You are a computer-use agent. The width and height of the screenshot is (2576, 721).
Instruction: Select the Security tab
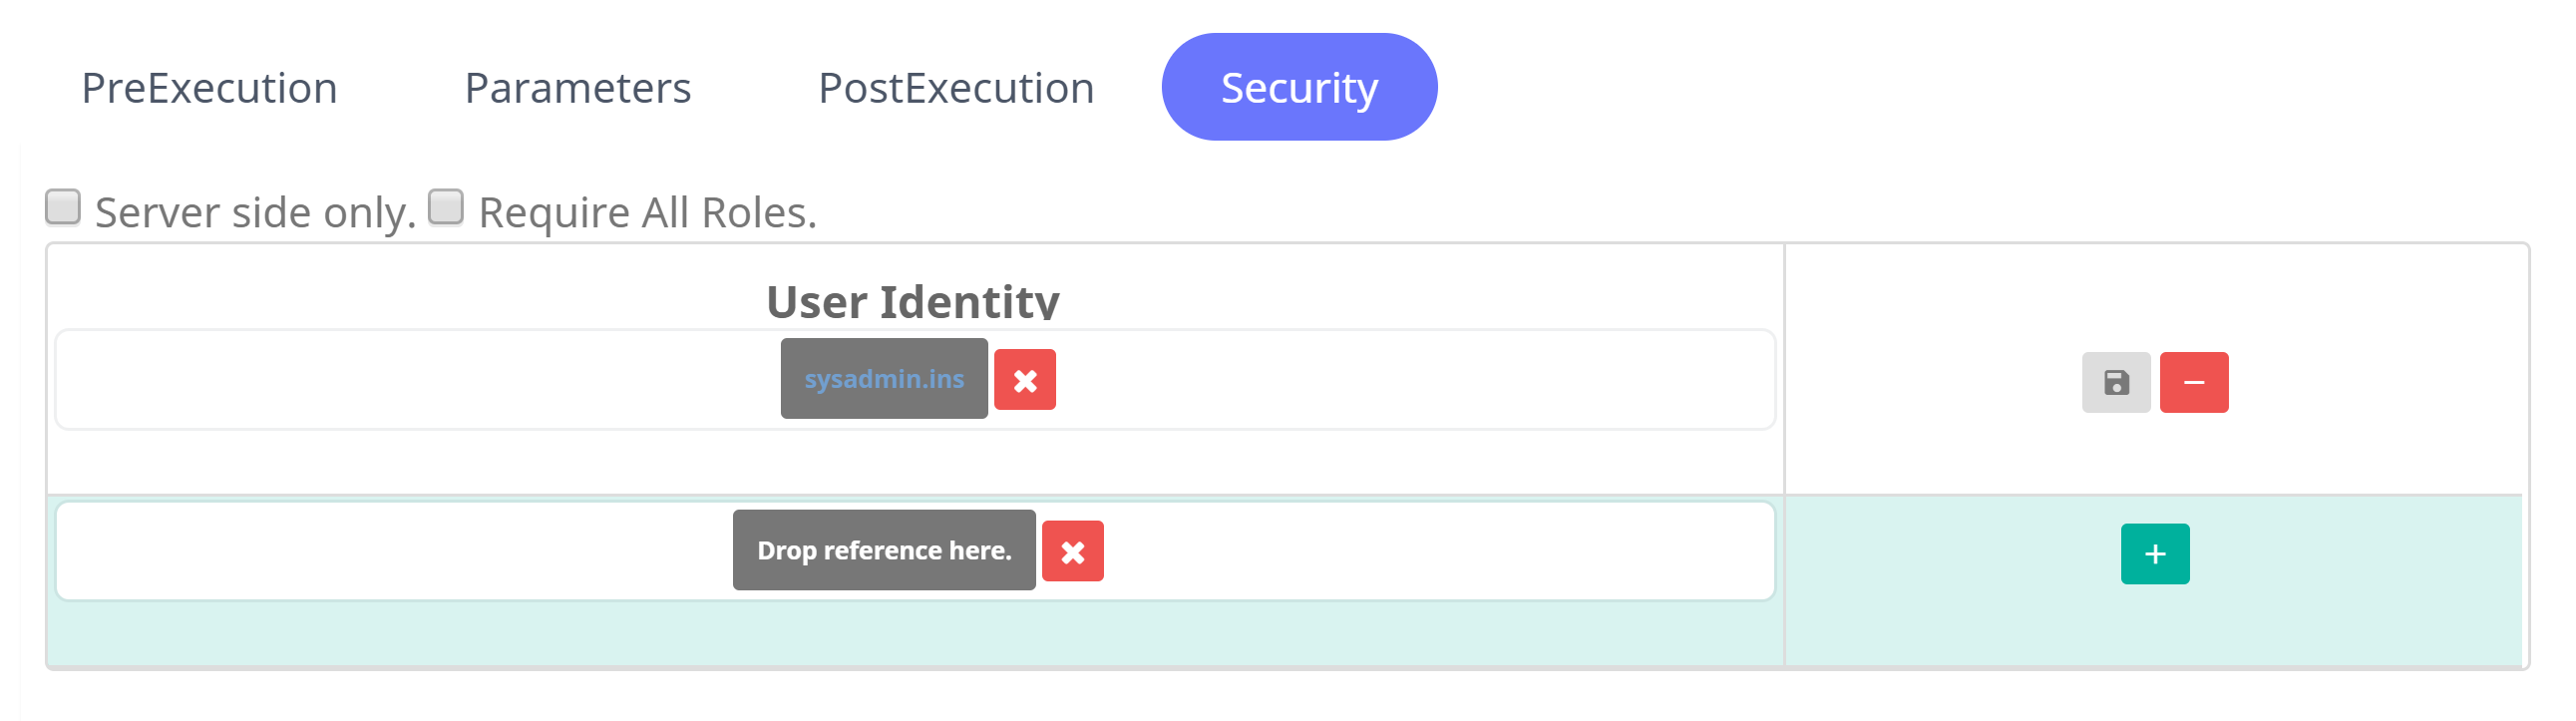1299,88
